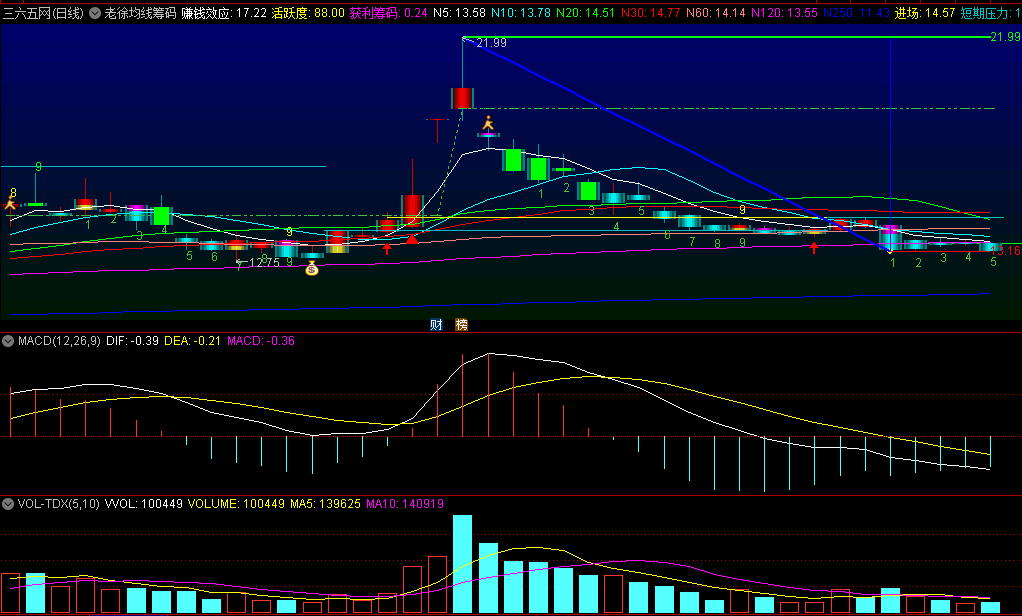Click the 进场: 14.57 entry label
Viewport: 1022px width, 616px height.
tap(925, 13)
